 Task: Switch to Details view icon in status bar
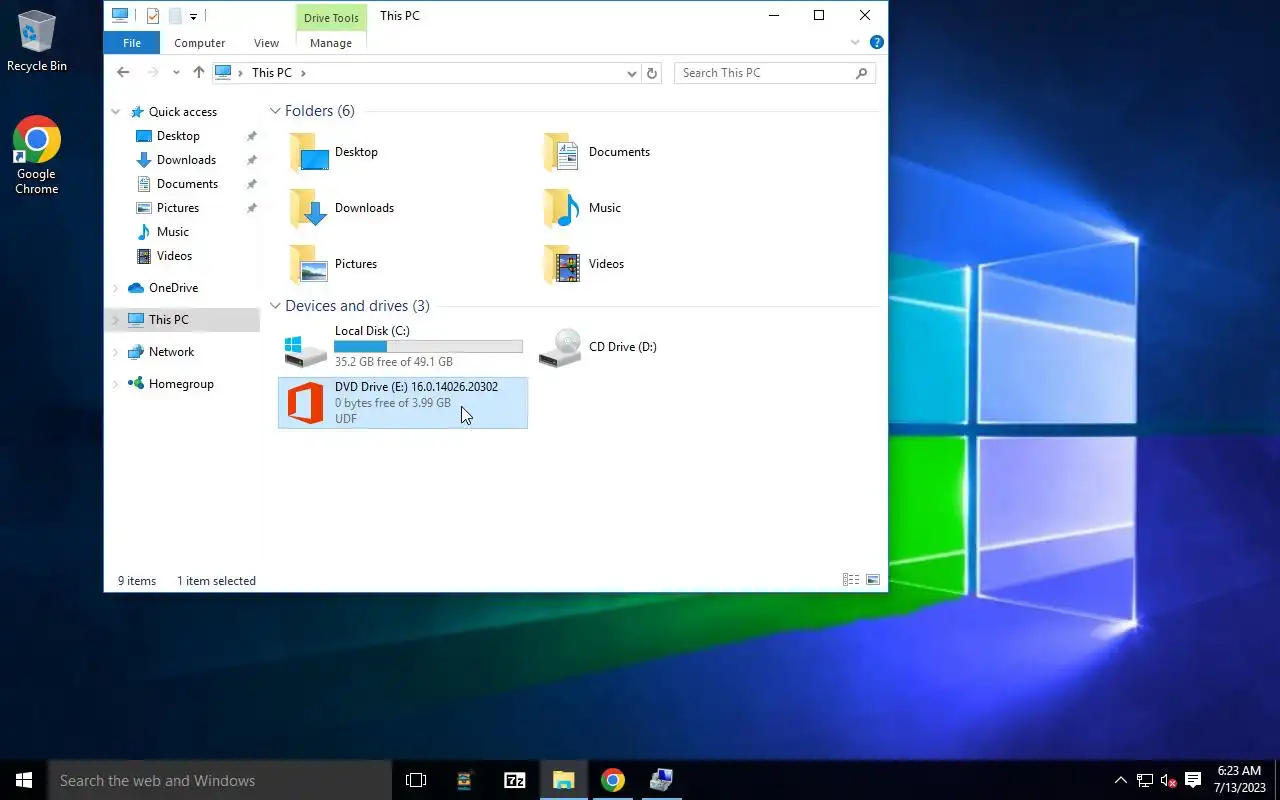(x=851, y=580)
